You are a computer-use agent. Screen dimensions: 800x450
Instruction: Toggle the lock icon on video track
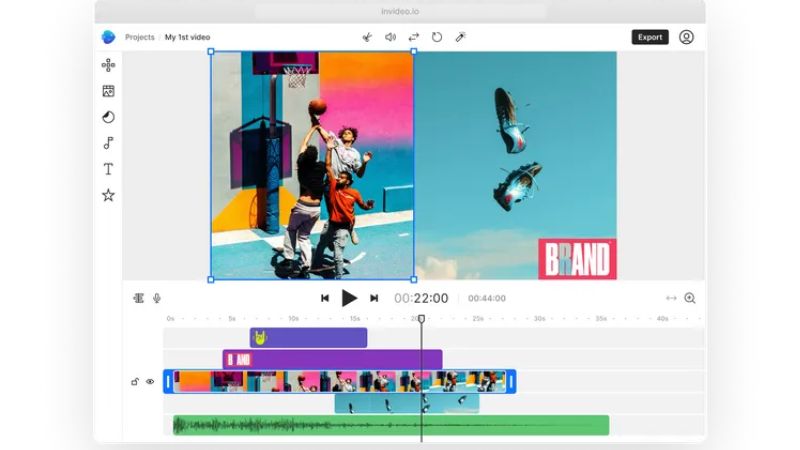tap(135, 381)
